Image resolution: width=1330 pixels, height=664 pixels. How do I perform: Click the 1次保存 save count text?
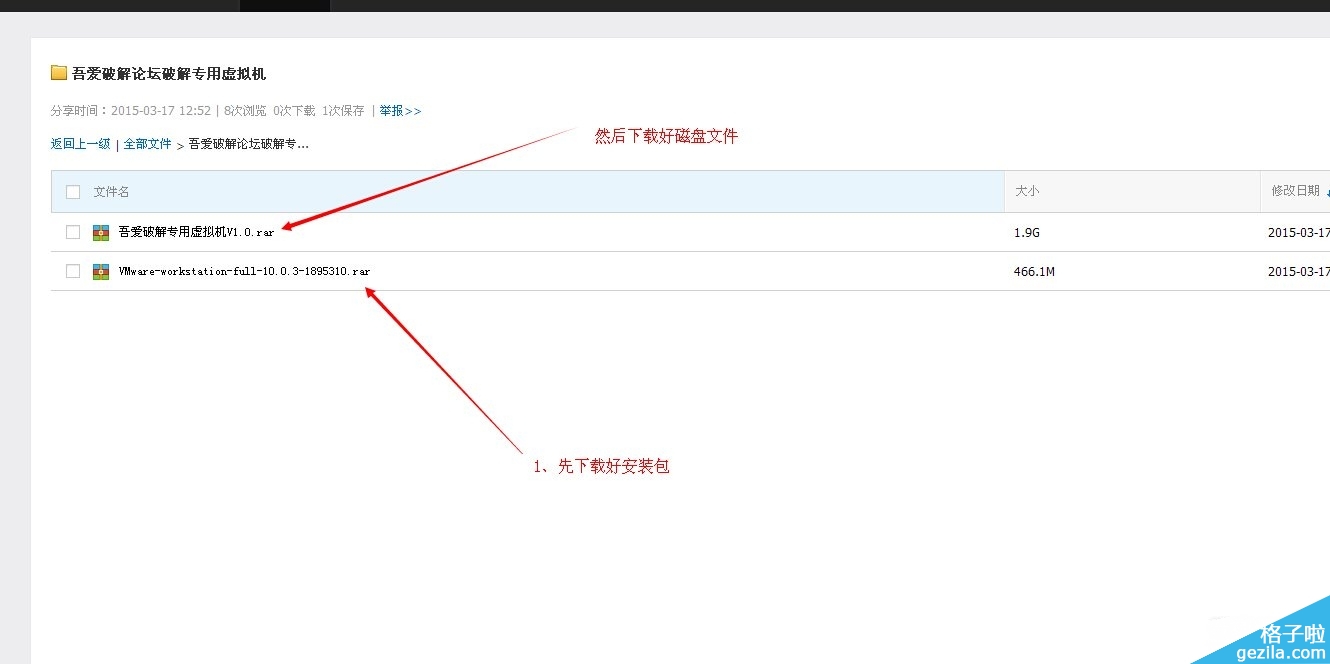tap(343, 111)
